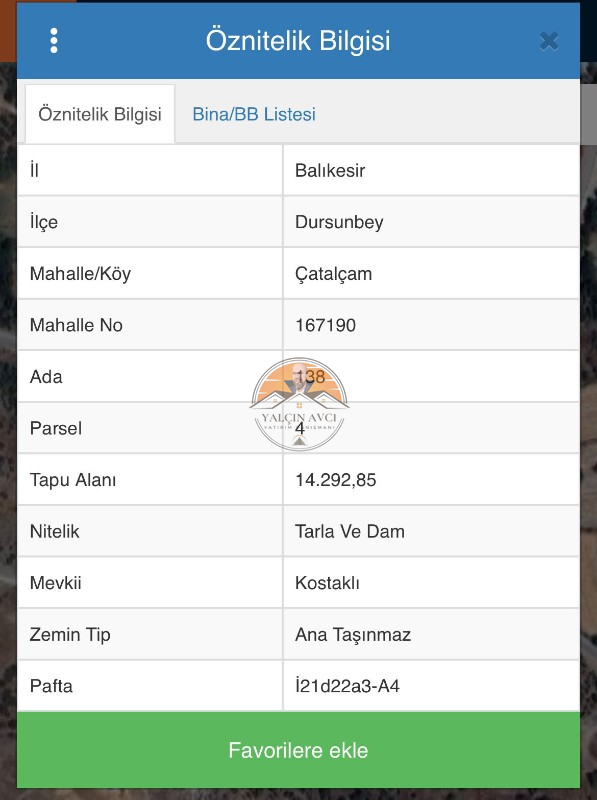Select the Çatalçam Mahalle/Köy value

tap(333, 274)
